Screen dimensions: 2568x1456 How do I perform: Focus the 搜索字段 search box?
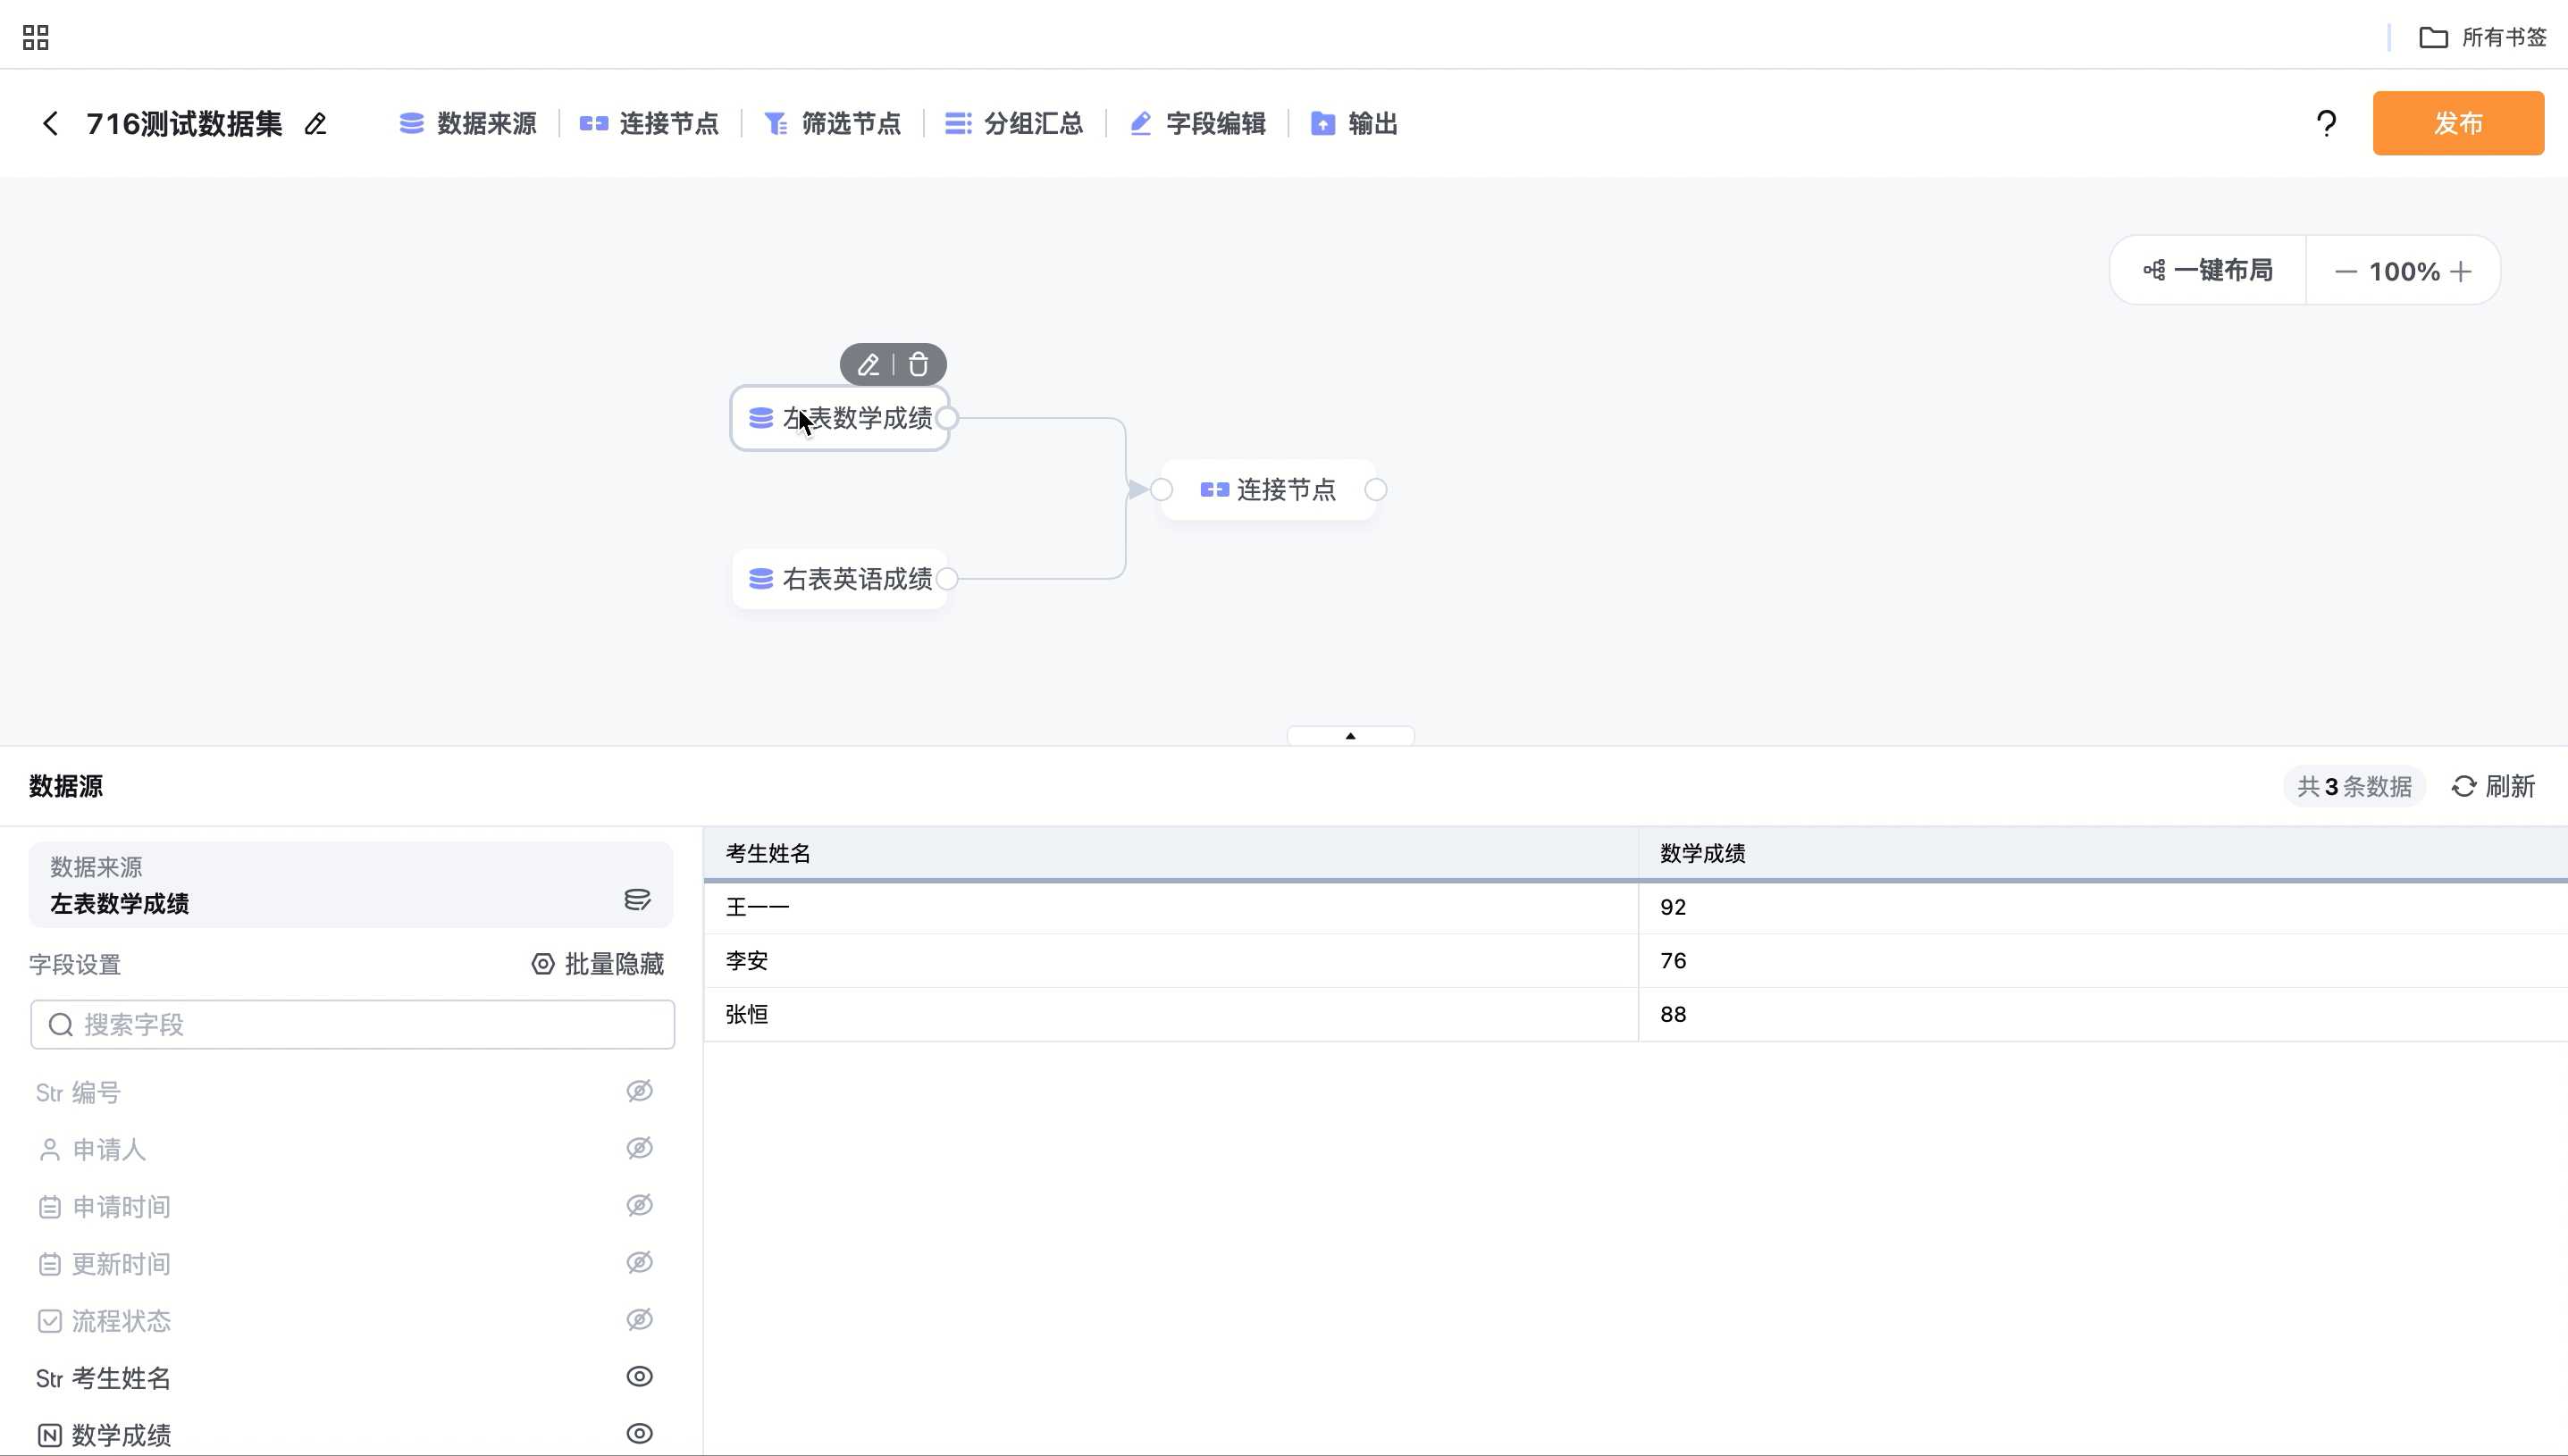[x=352, y=1024]
